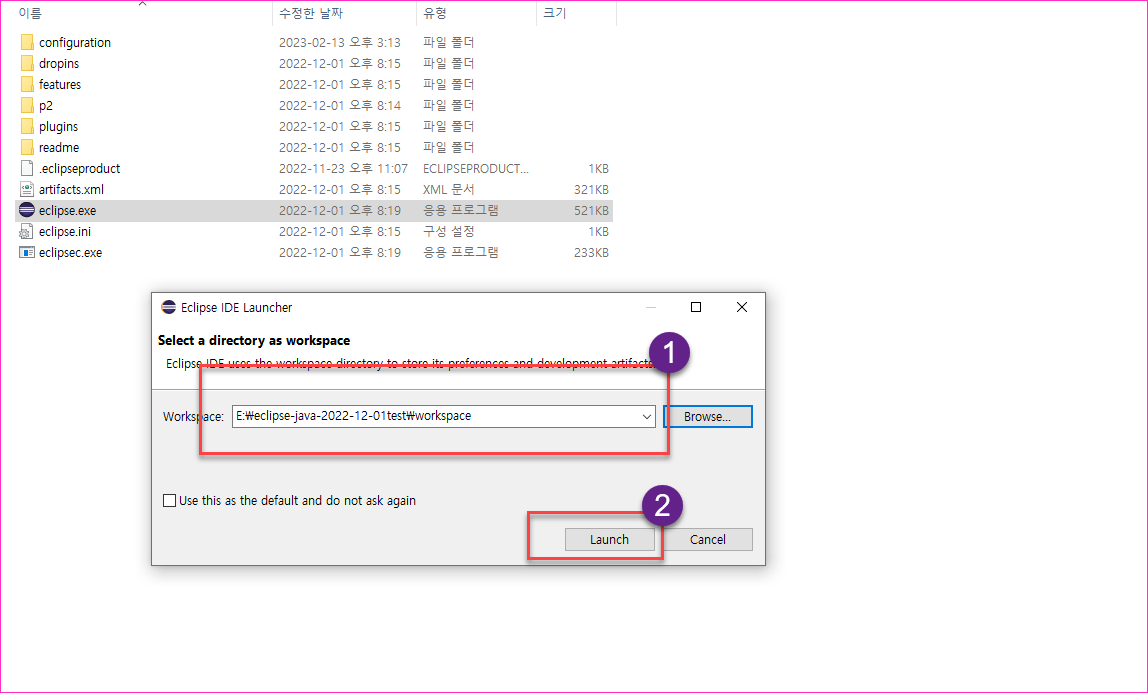Click the Browse... button
This screenshot has width=1148, height=693.
pos(707,416)
